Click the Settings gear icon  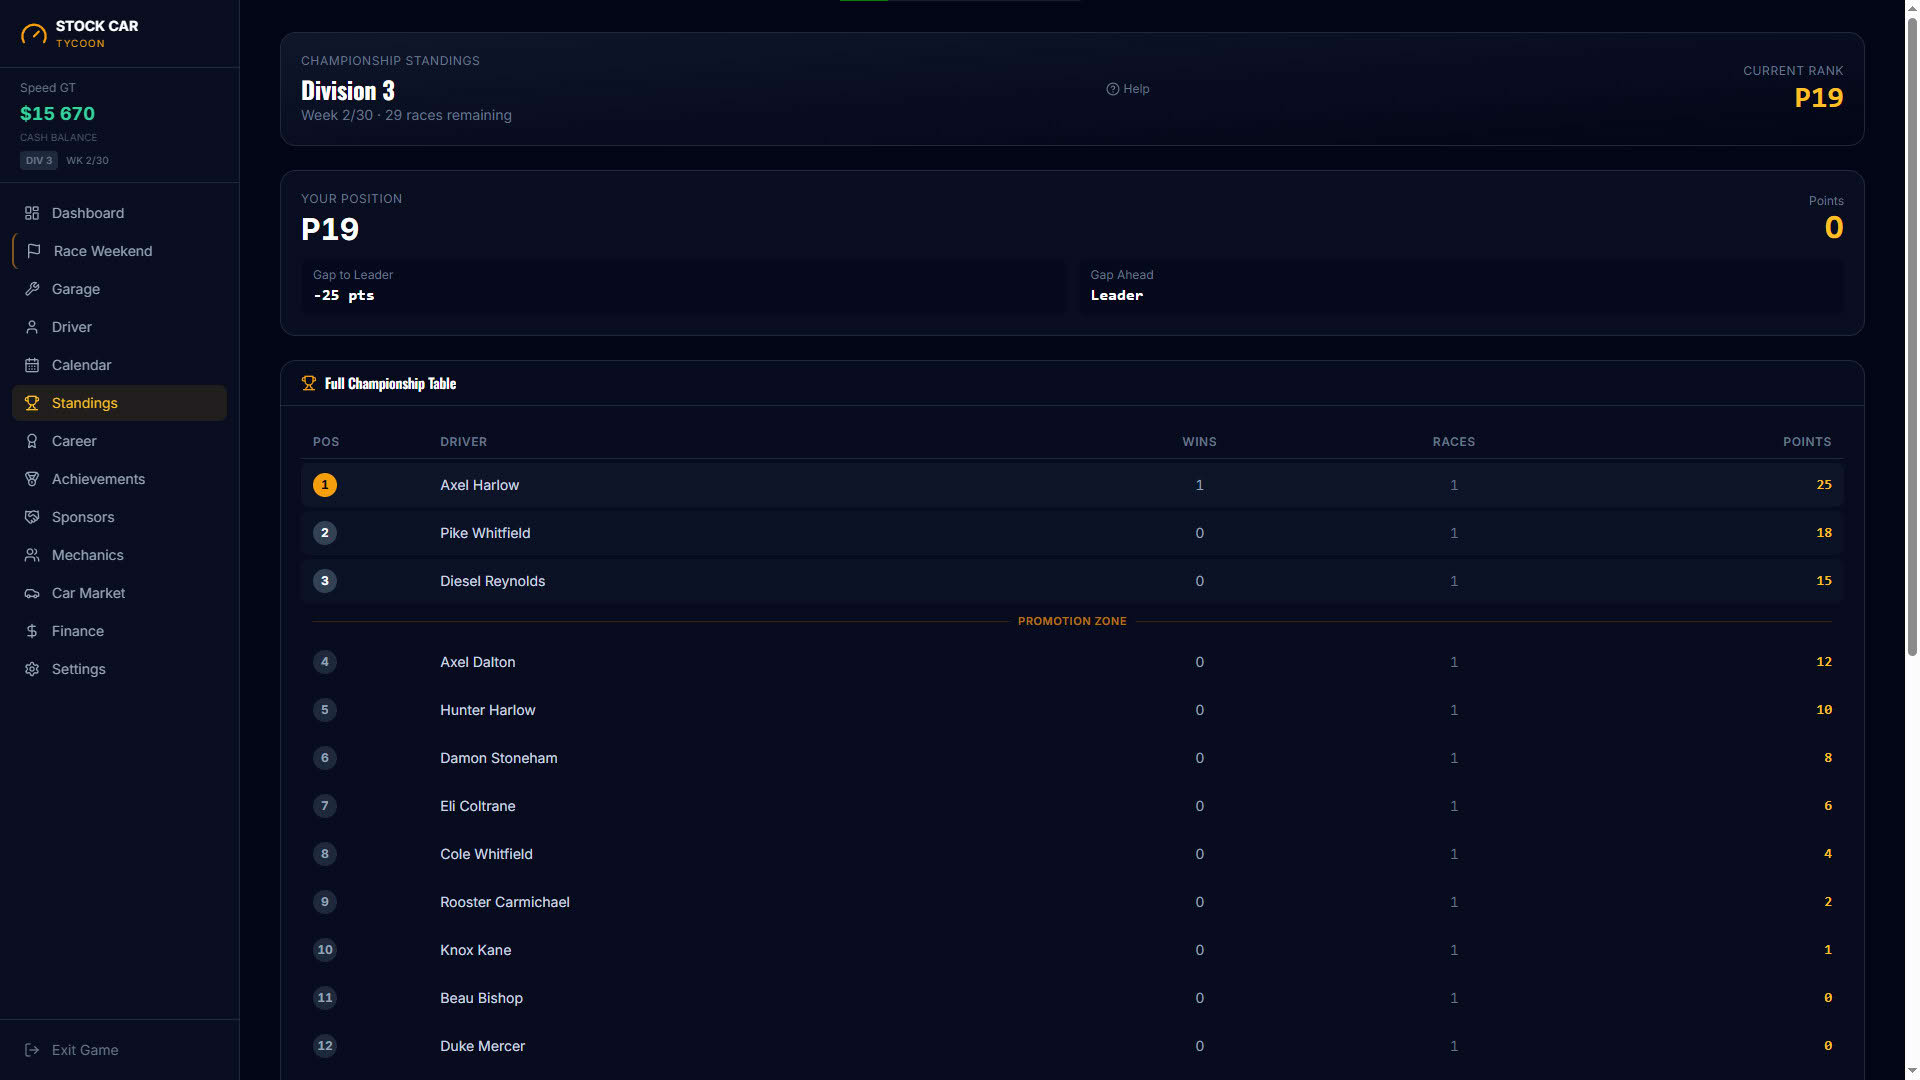(x=32, y=669)
